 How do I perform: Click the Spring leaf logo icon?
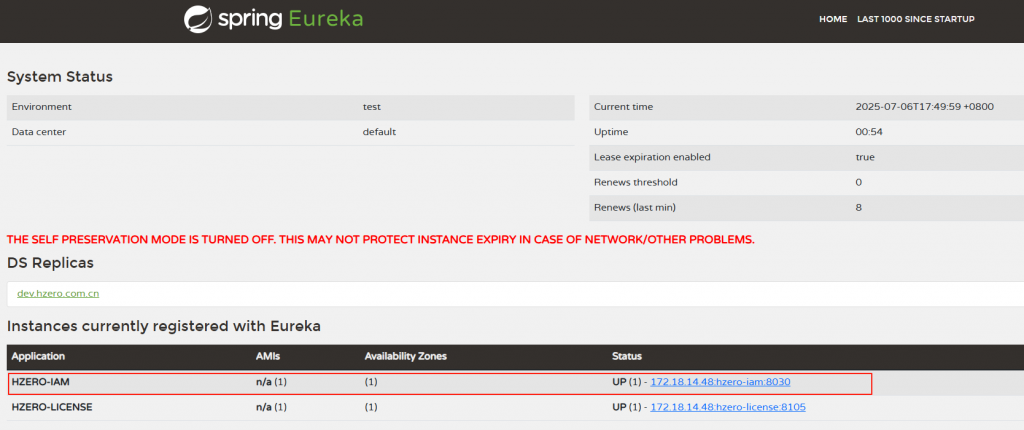(x=198, y=19)
